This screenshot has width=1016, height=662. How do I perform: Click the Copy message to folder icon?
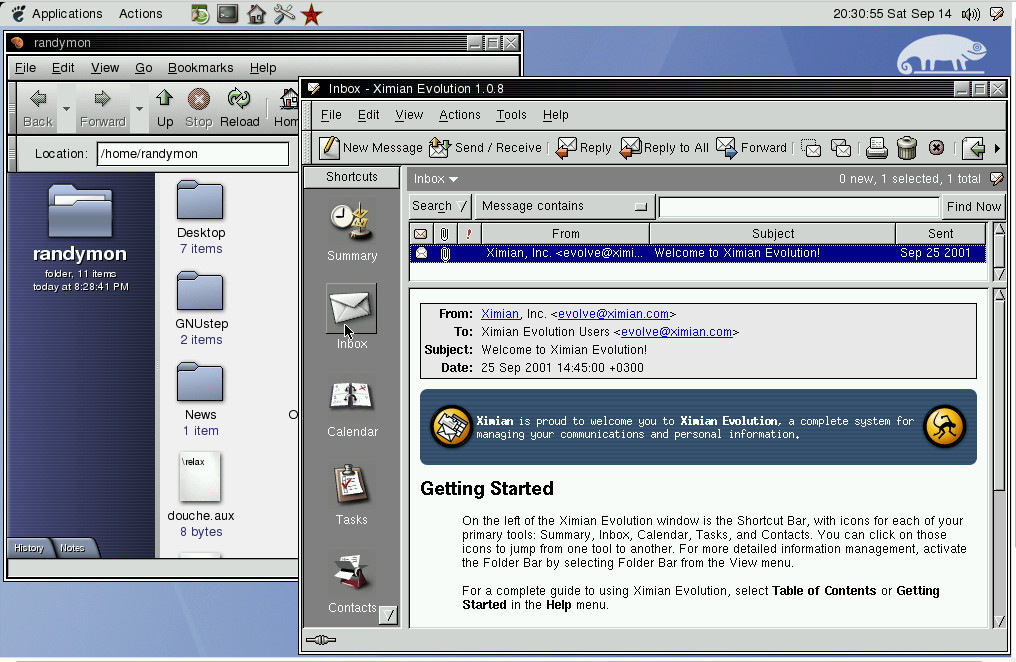pos(840,148)
